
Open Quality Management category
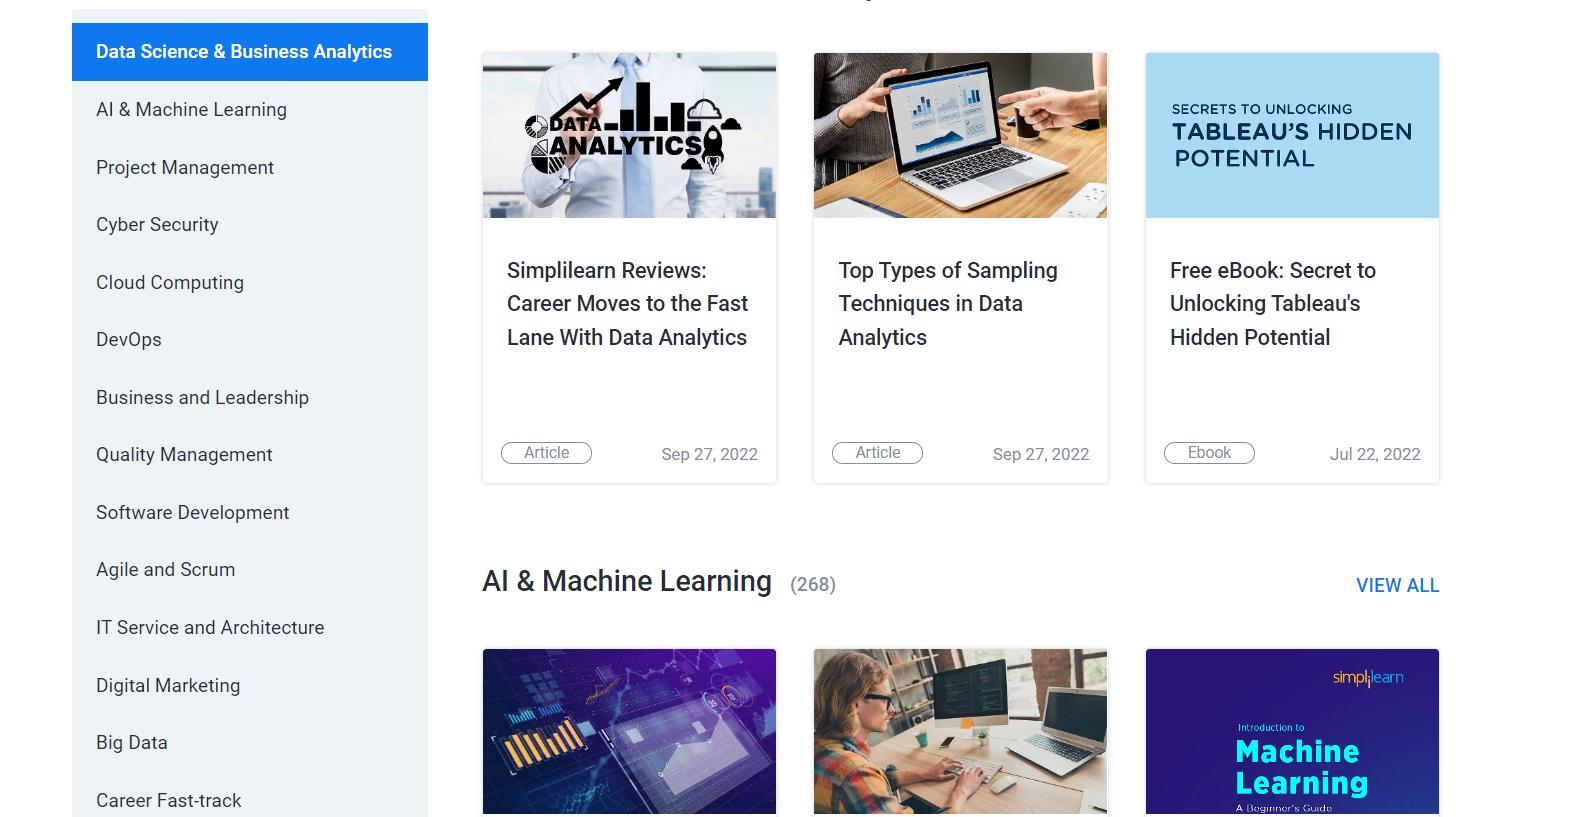tap(249, 455)
